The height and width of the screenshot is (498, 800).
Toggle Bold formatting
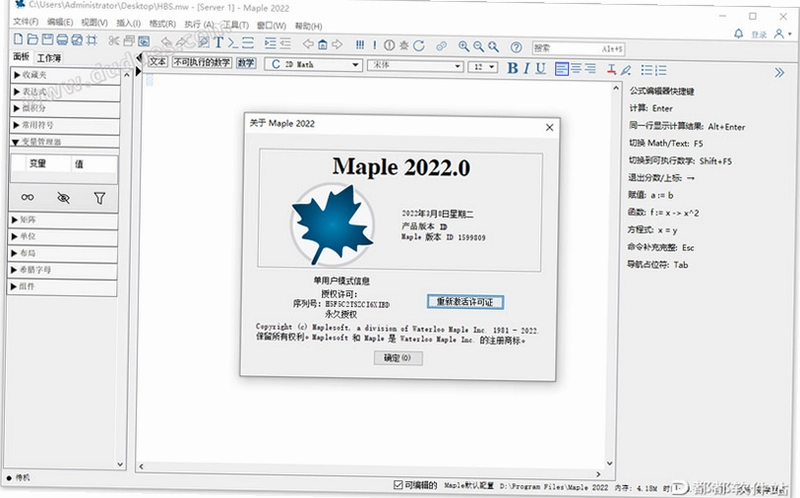pyautogui.click(x=513, y=68)
